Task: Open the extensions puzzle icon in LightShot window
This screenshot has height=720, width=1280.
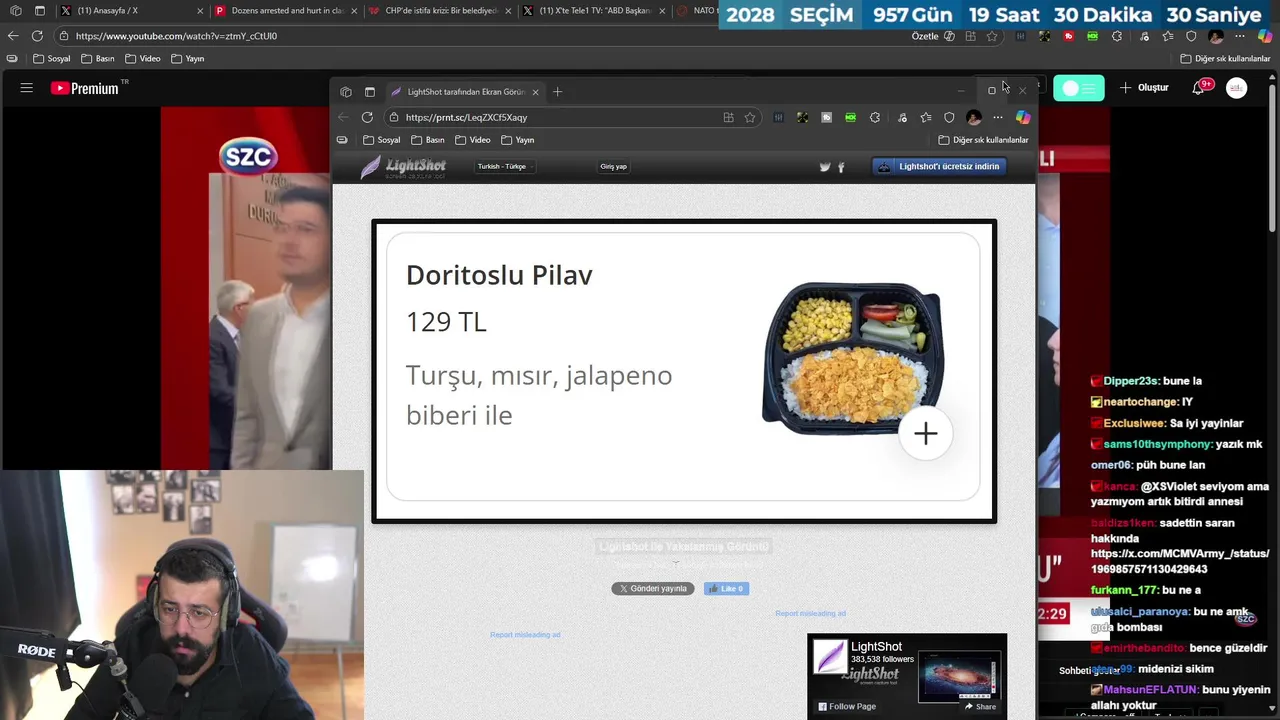Action: click(875, 117)
